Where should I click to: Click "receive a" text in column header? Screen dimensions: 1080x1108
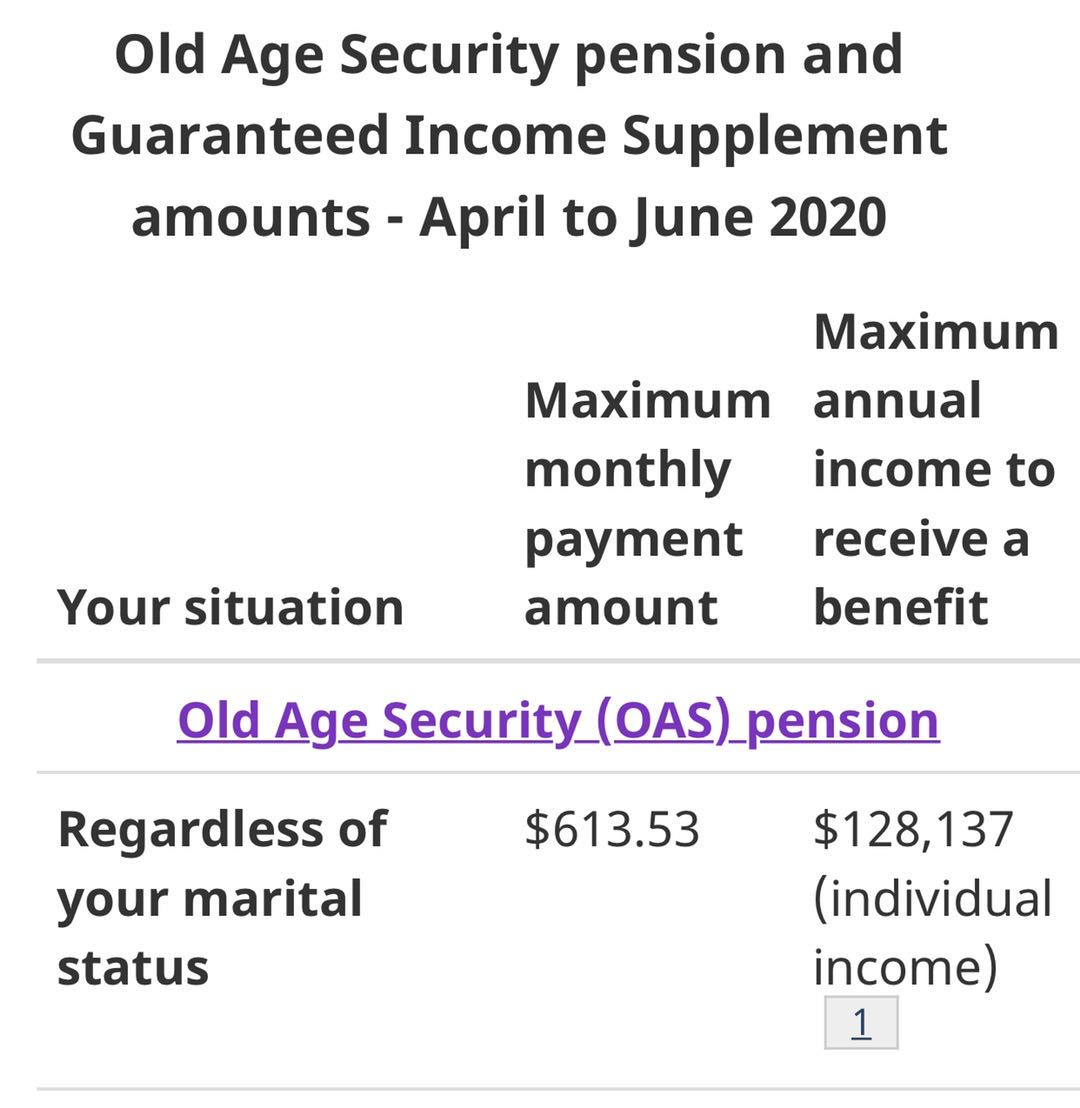pyautogui.click(x=920, y=539)
